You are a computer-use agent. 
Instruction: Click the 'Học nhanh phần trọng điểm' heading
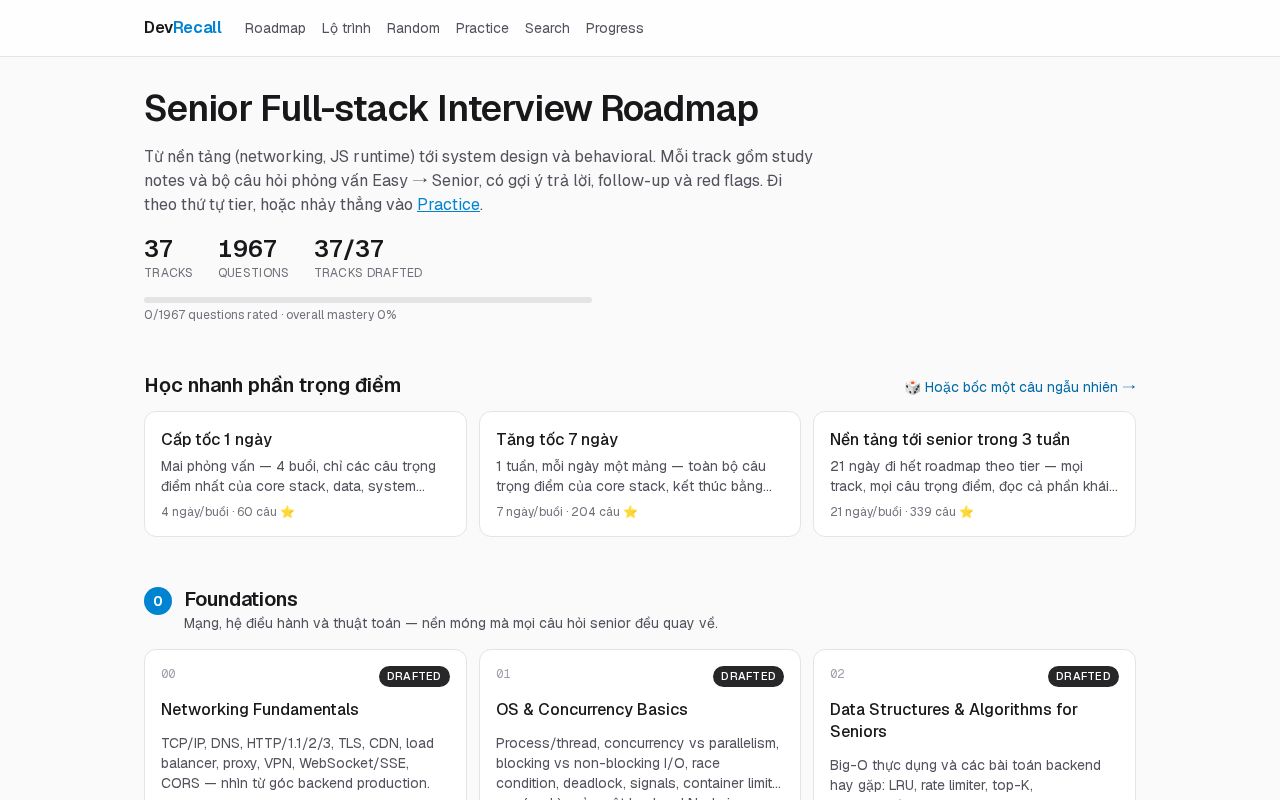pyautogui.click(x=272, y=385)
